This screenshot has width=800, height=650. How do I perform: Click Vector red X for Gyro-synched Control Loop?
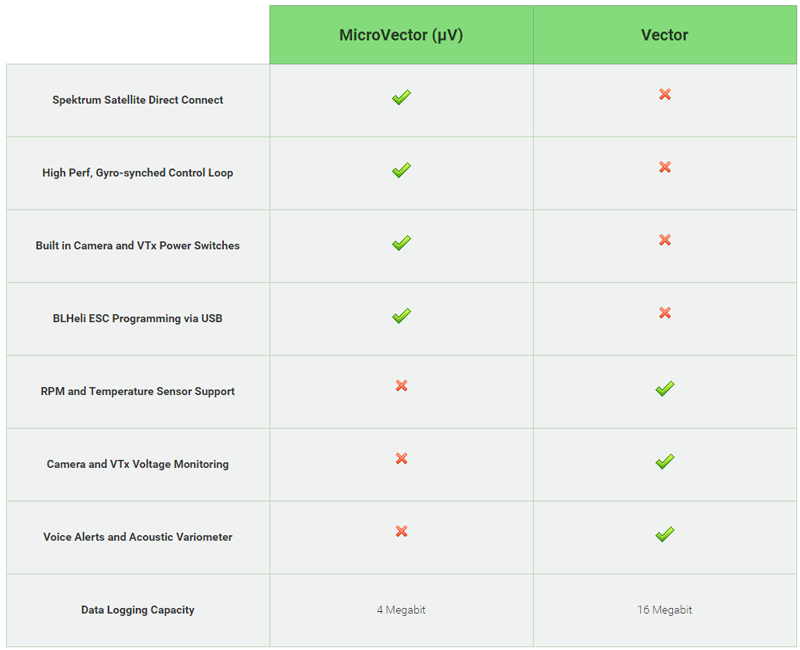pyautogui.click(x=665, y=167)
